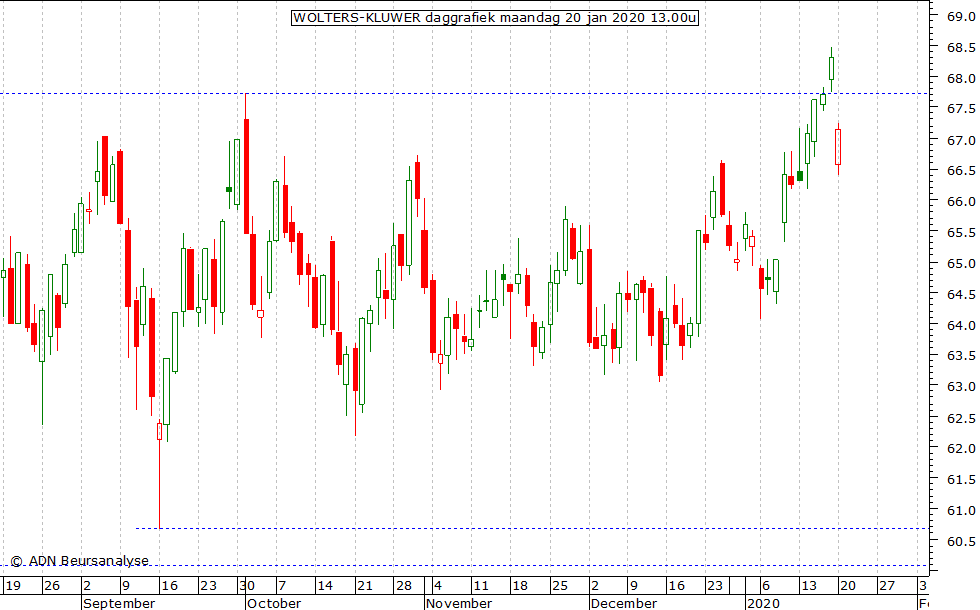Image resolution: width=980 pixels, height=610 pixels.
Task: Select the October month label
Action: (x=274, y=603)
